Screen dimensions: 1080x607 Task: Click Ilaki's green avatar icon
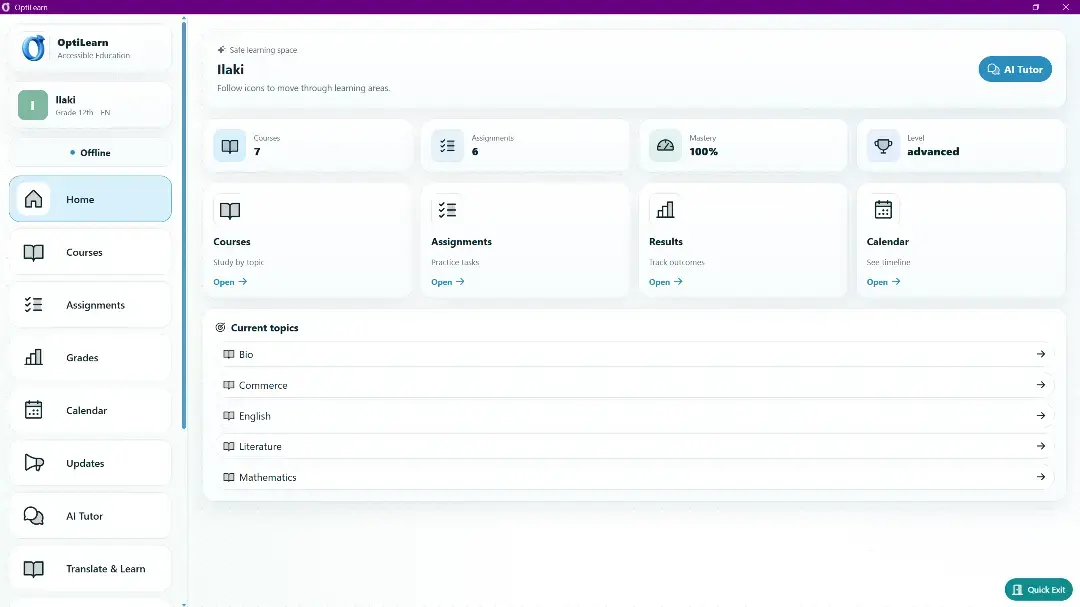click(x=32, y=105)
